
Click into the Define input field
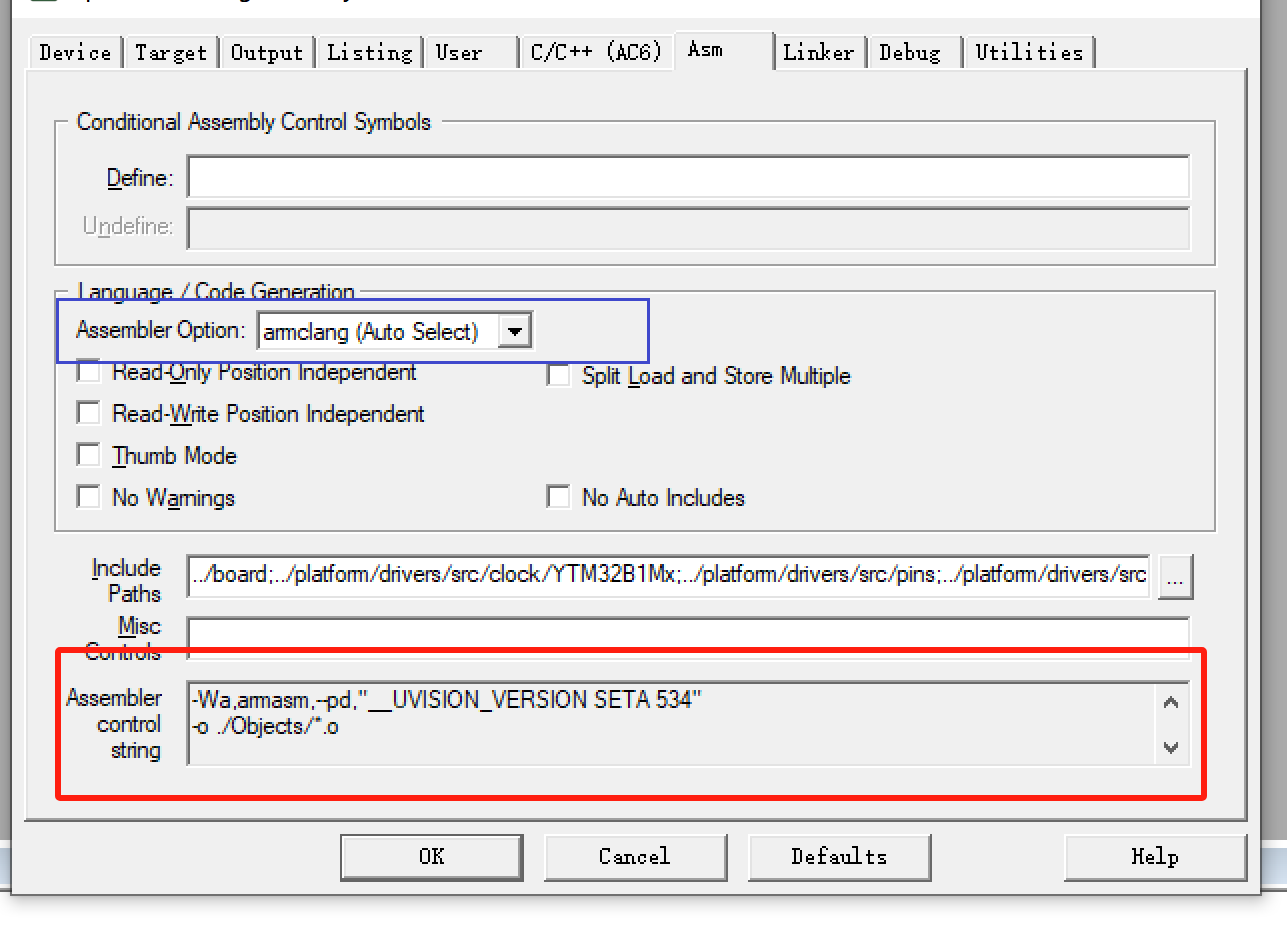pyautogui.click(x=688, y=178)
